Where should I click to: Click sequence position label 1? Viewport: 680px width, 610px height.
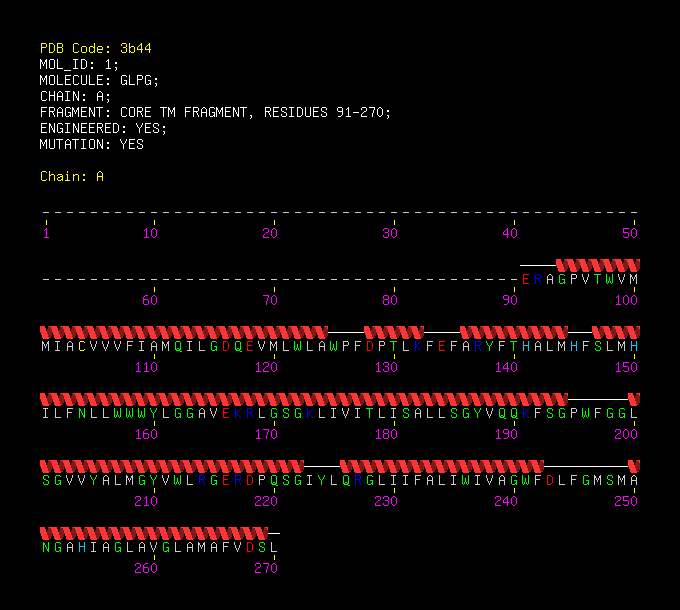46,233
